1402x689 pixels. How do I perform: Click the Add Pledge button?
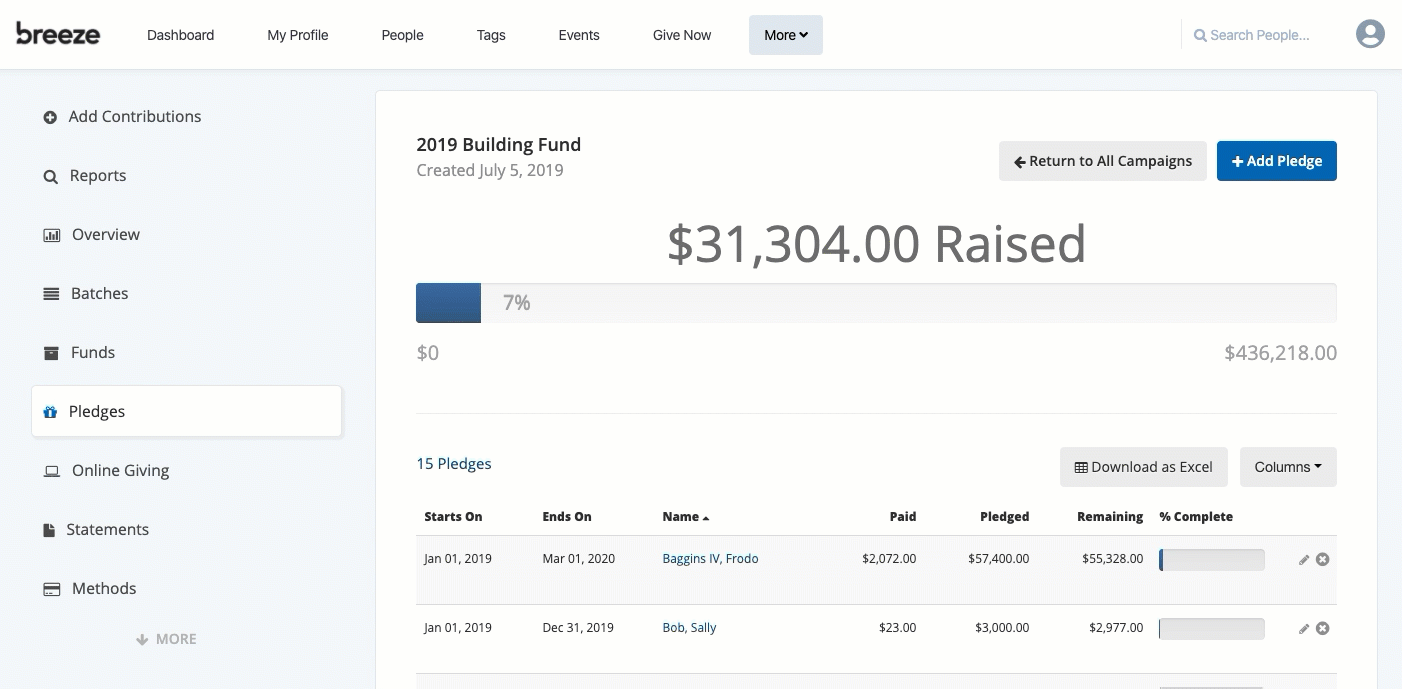click(x=1276, y=160)
